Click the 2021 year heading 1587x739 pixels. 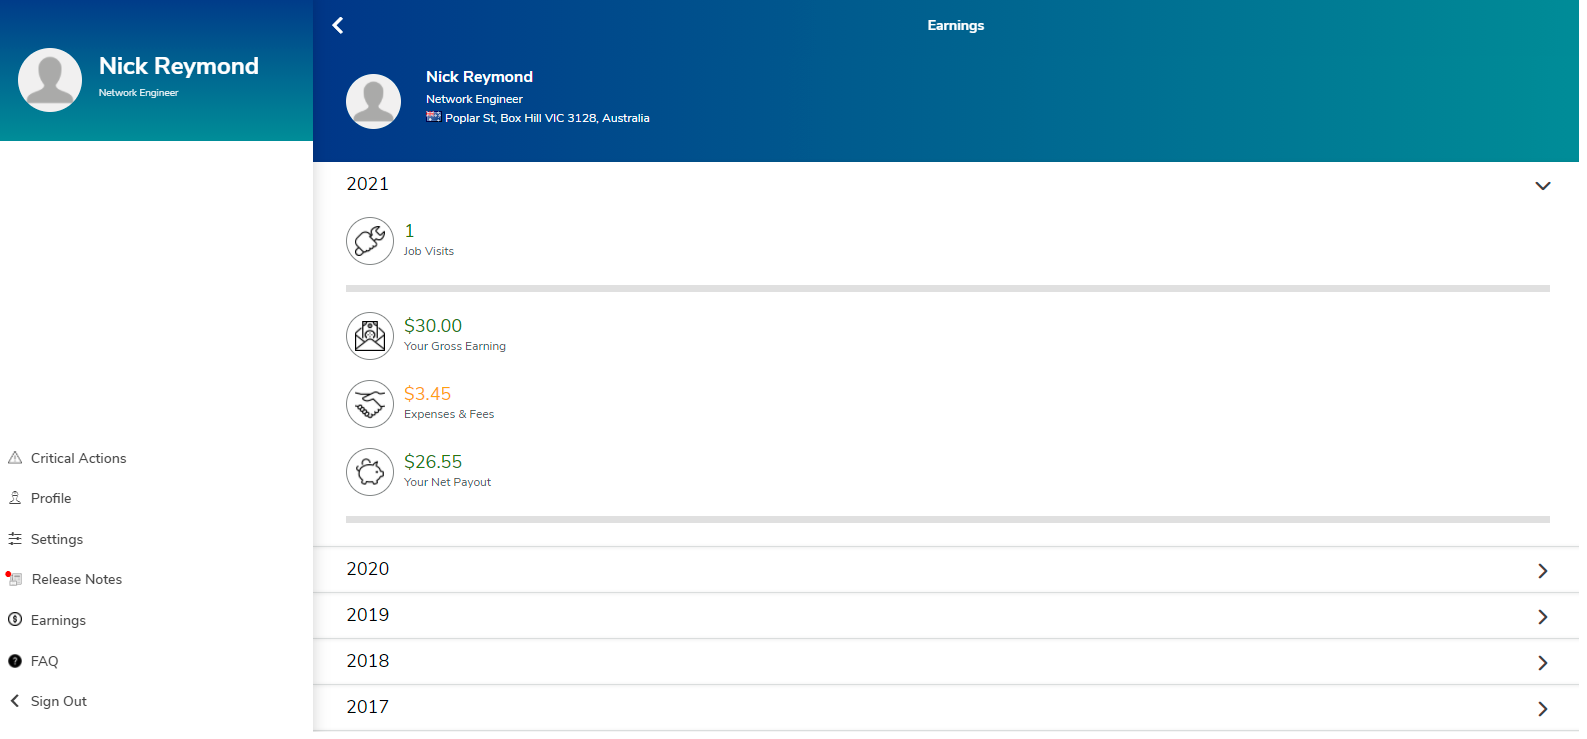[368, 184]
